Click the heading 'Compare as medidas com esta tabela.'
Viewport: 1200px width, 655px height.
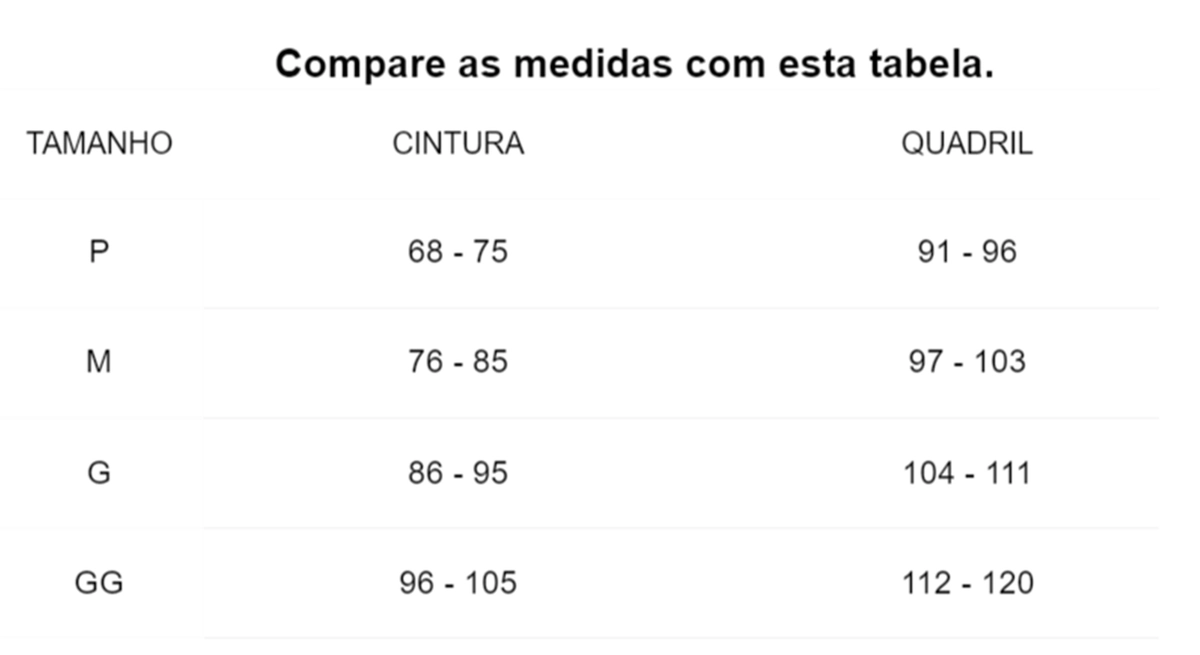coord(635,65)
